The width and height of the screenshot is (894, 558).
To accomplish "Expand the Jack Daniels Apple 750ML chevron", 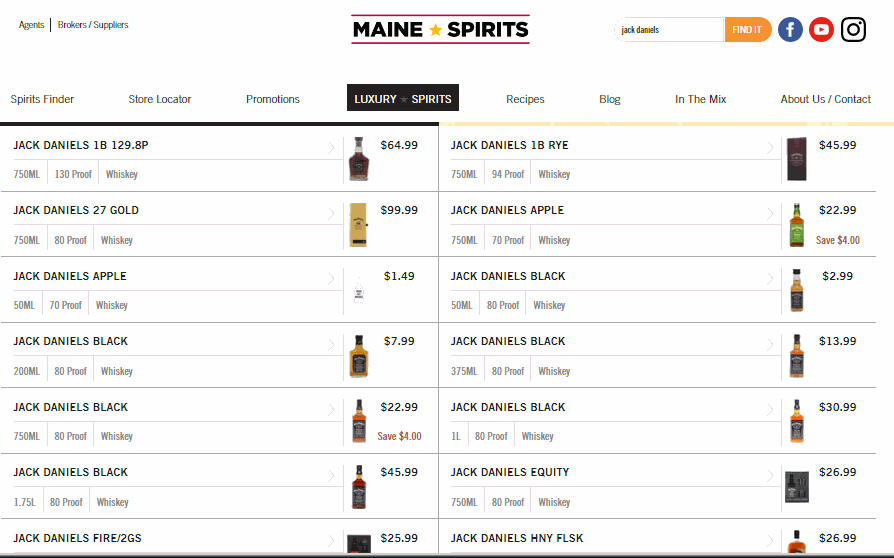I will [770, 214].
